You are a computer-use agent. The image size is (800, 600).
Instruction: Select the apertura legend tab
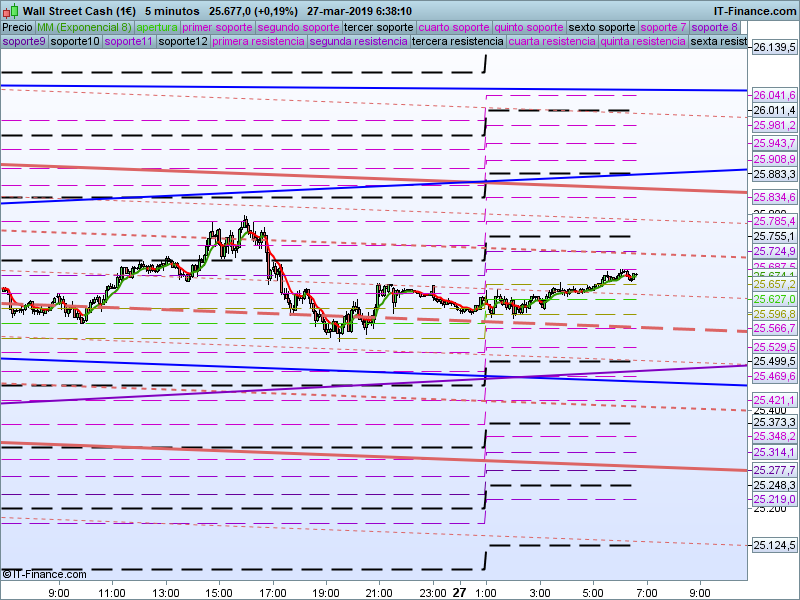tap(157, 28)
